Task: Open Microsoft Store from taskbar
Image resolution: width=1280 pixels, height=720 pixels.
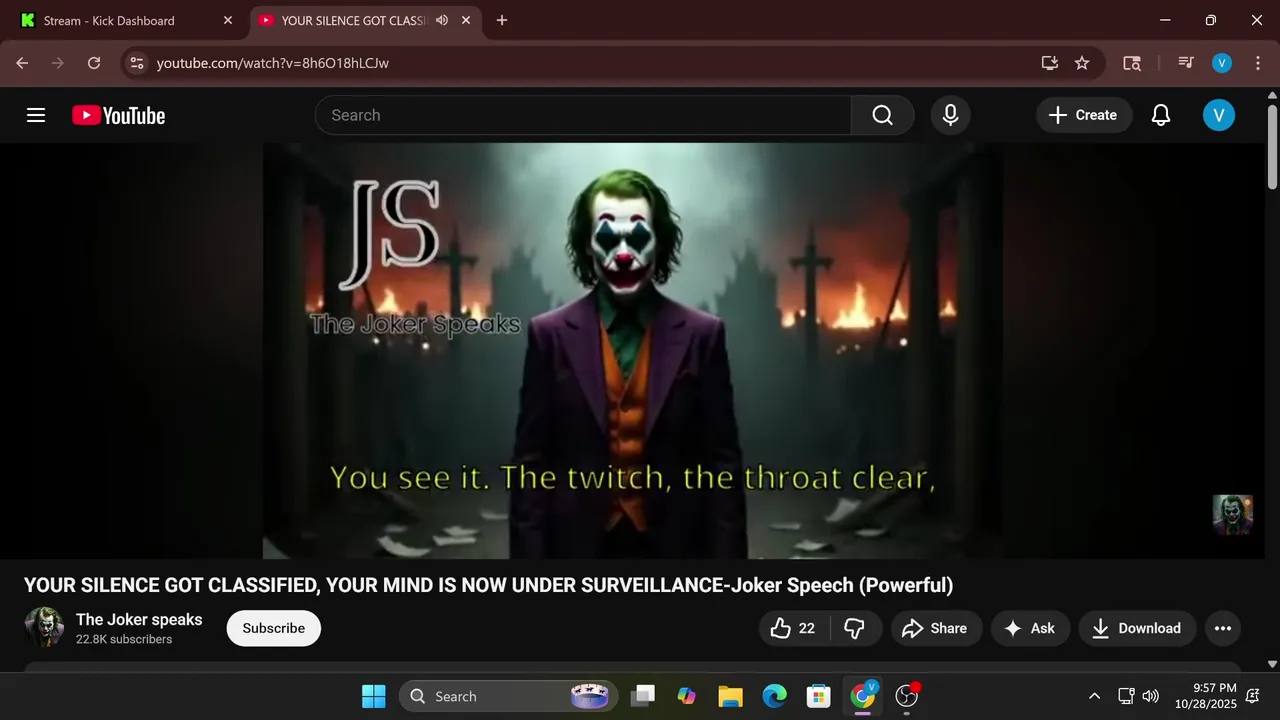Action: (818, 696)
